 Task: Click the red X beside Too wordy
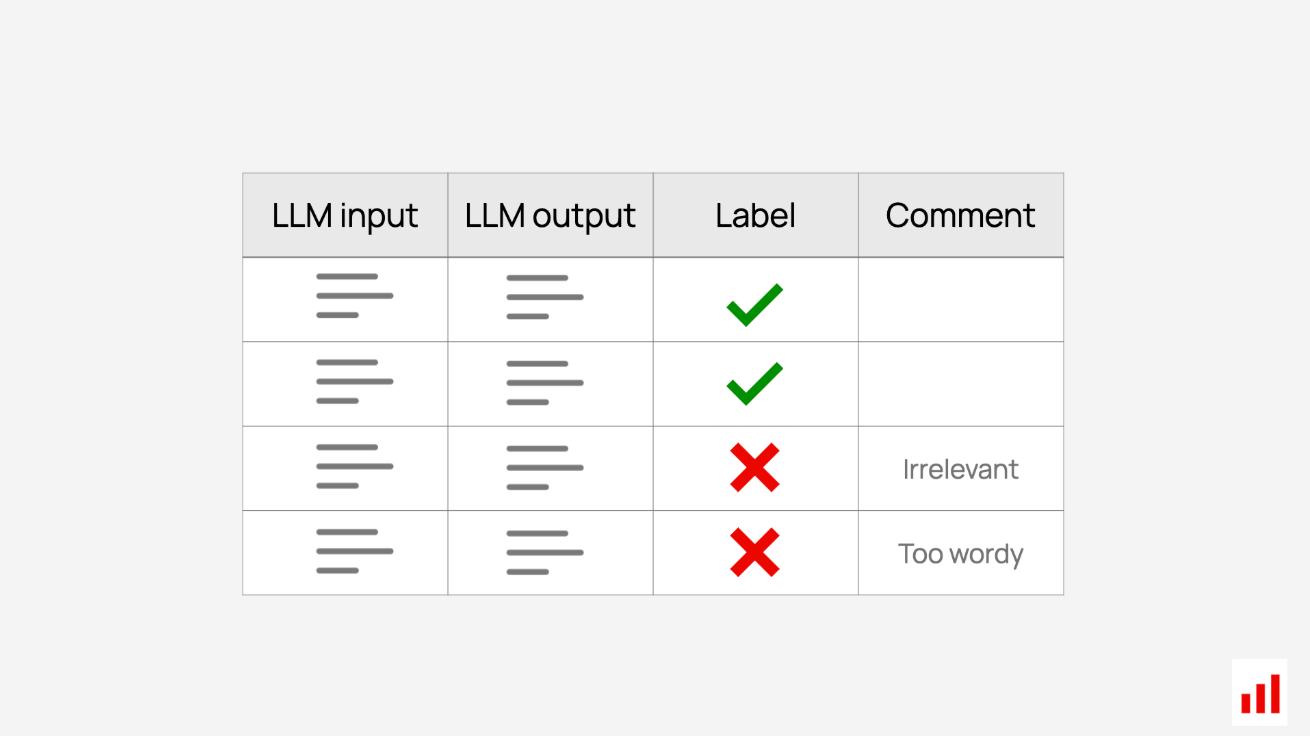tap(754, 553)
